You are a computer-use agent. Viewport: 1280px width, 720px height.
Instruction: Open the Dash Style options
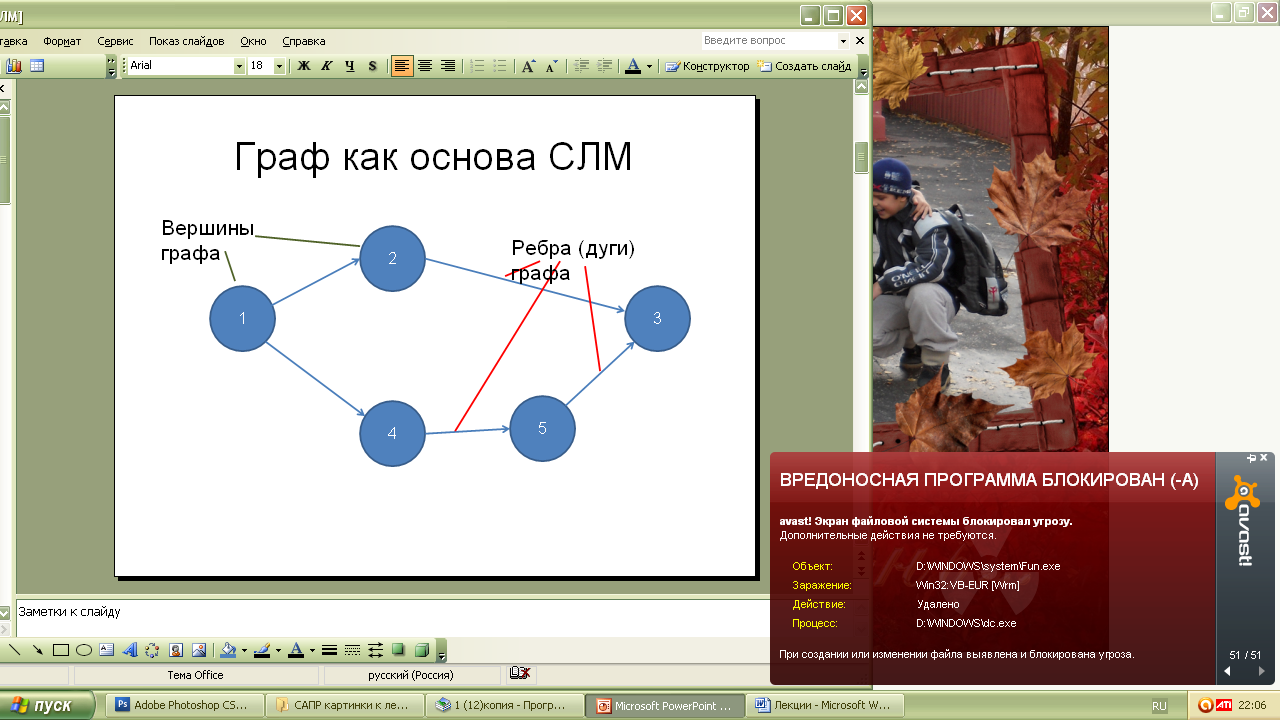pos(352,650)
